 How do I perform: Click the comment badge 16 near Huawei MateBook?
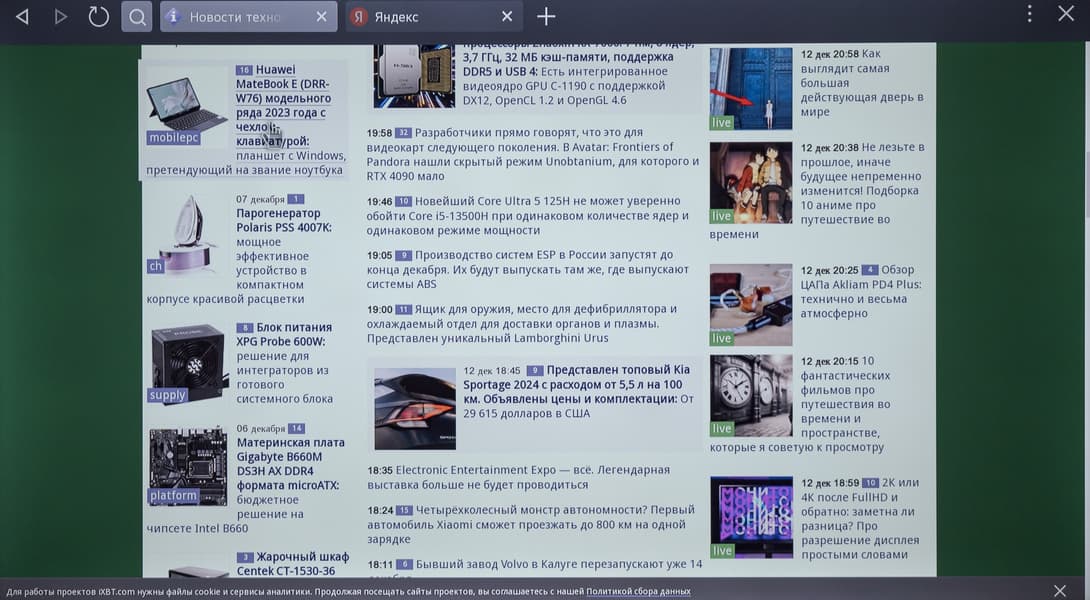(243, 70)
